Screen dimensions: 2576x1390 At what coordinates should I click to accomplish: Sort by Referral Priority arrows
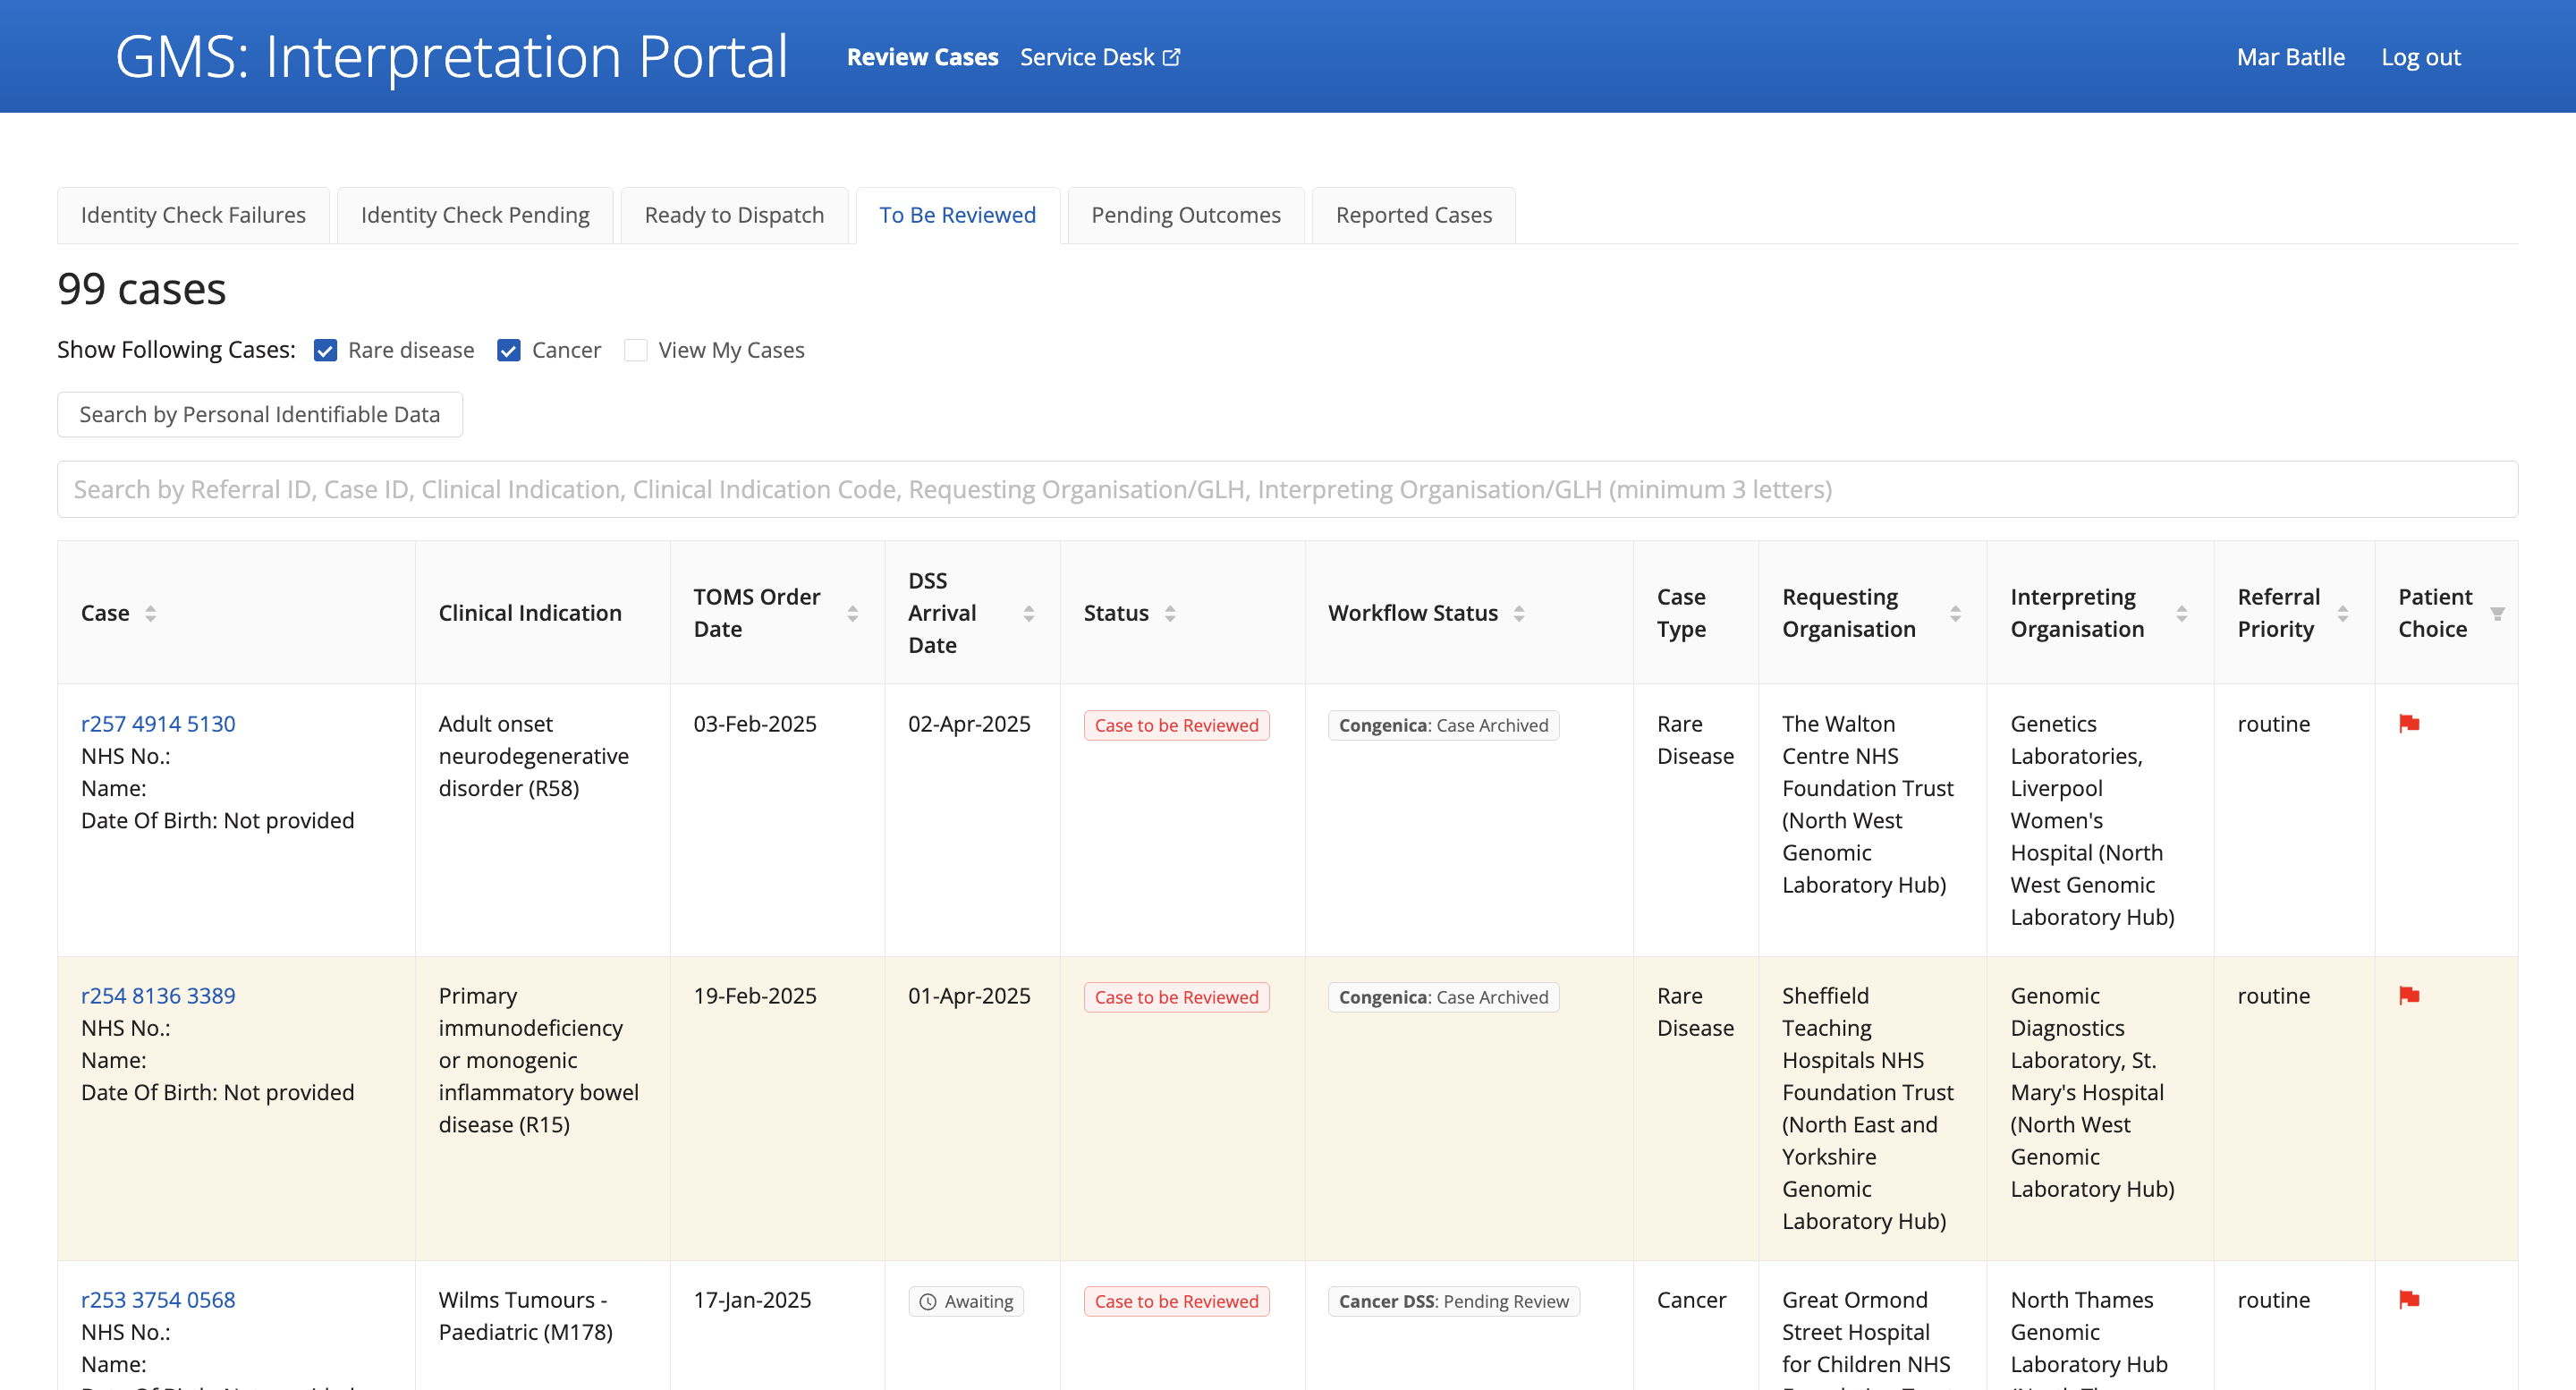pyautogui.click(x=2343, y=613)
